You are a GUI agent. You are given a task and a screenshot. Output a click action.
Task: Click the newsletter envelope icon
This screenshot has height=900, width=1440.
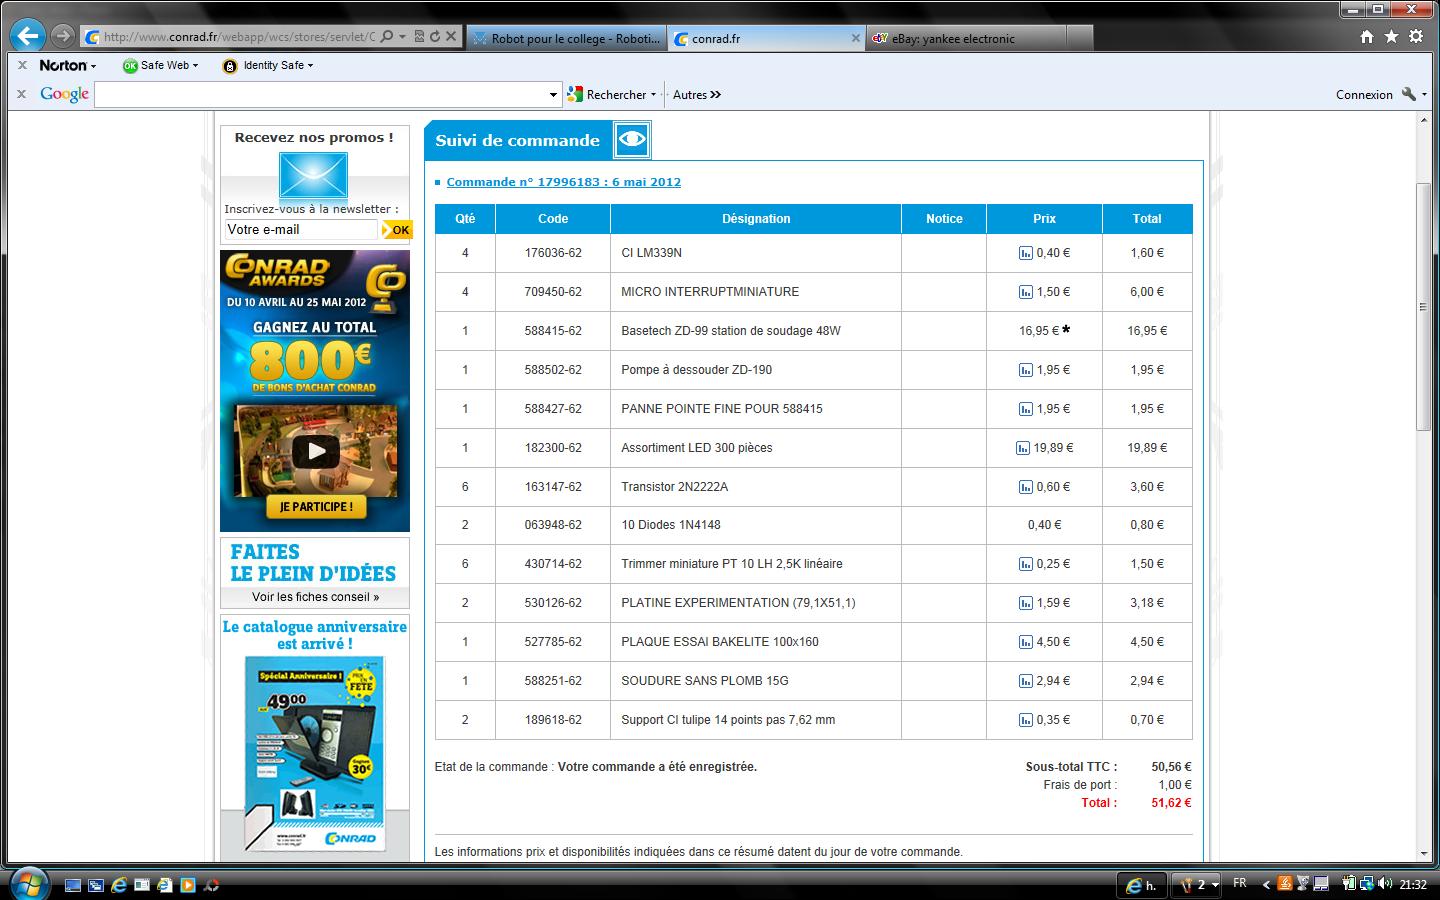click(314, 175)
